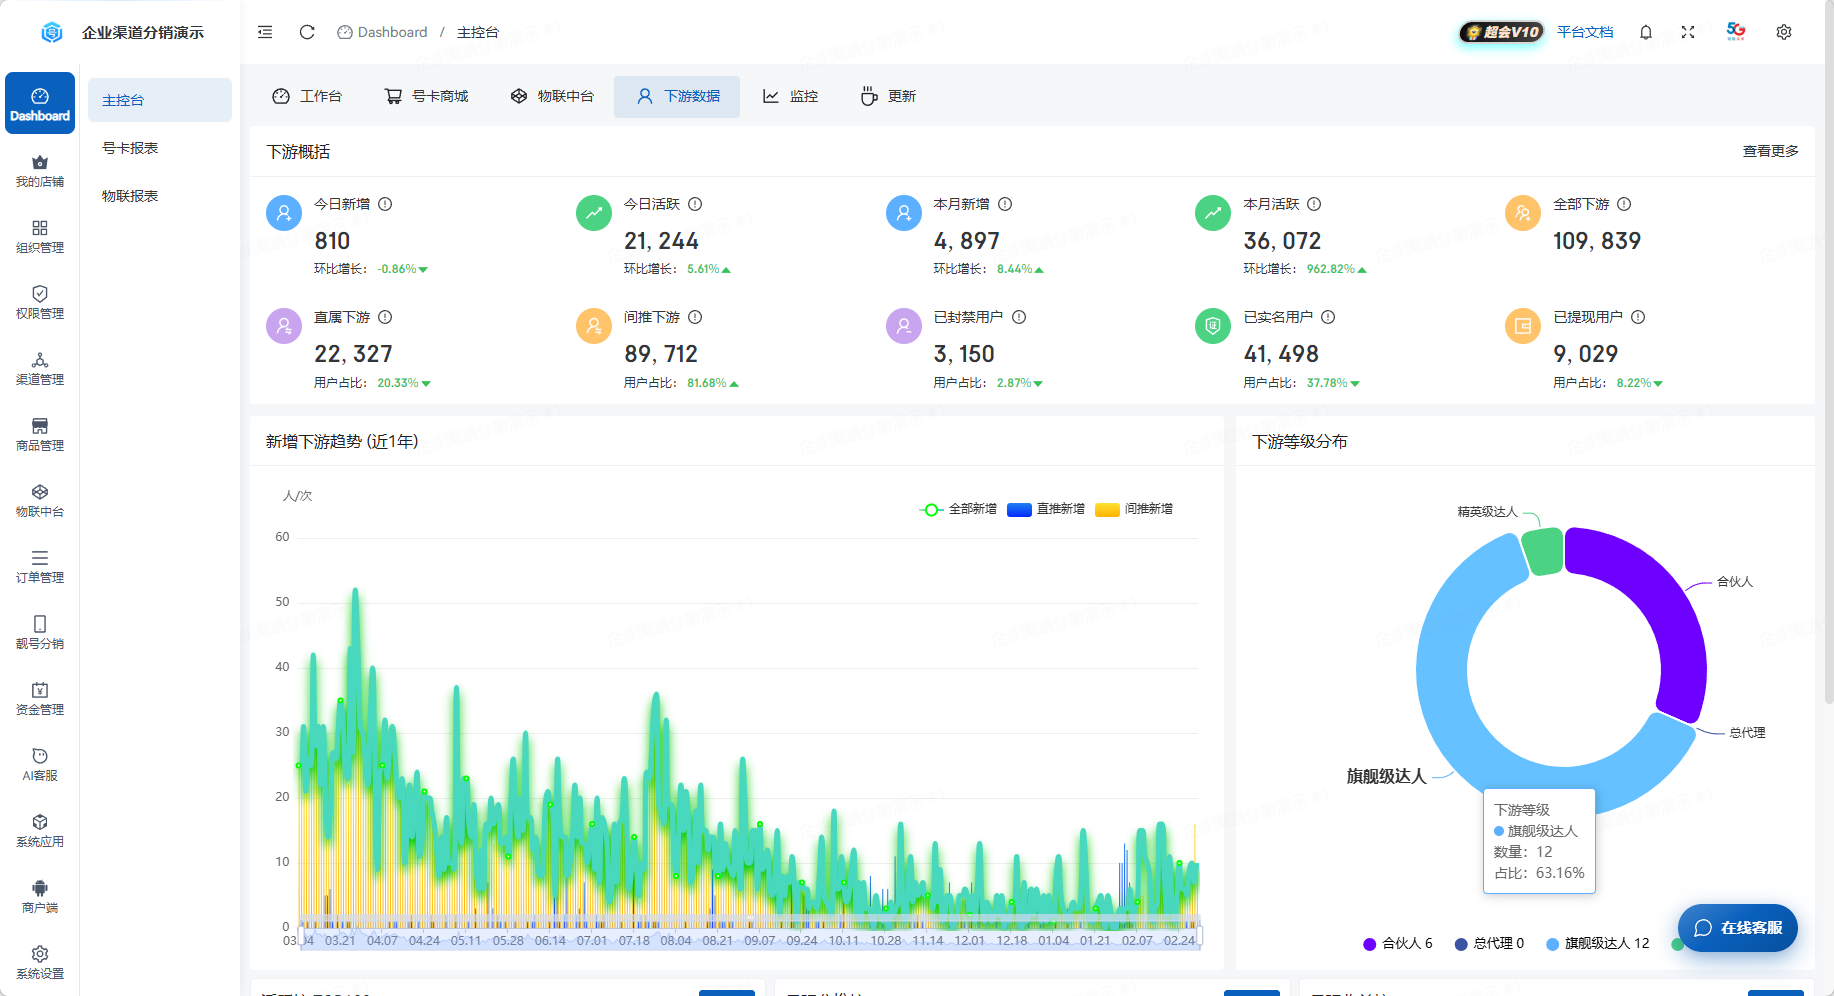
Task: Toggle fullscreen mode icon
Action: coord(1688,32)
